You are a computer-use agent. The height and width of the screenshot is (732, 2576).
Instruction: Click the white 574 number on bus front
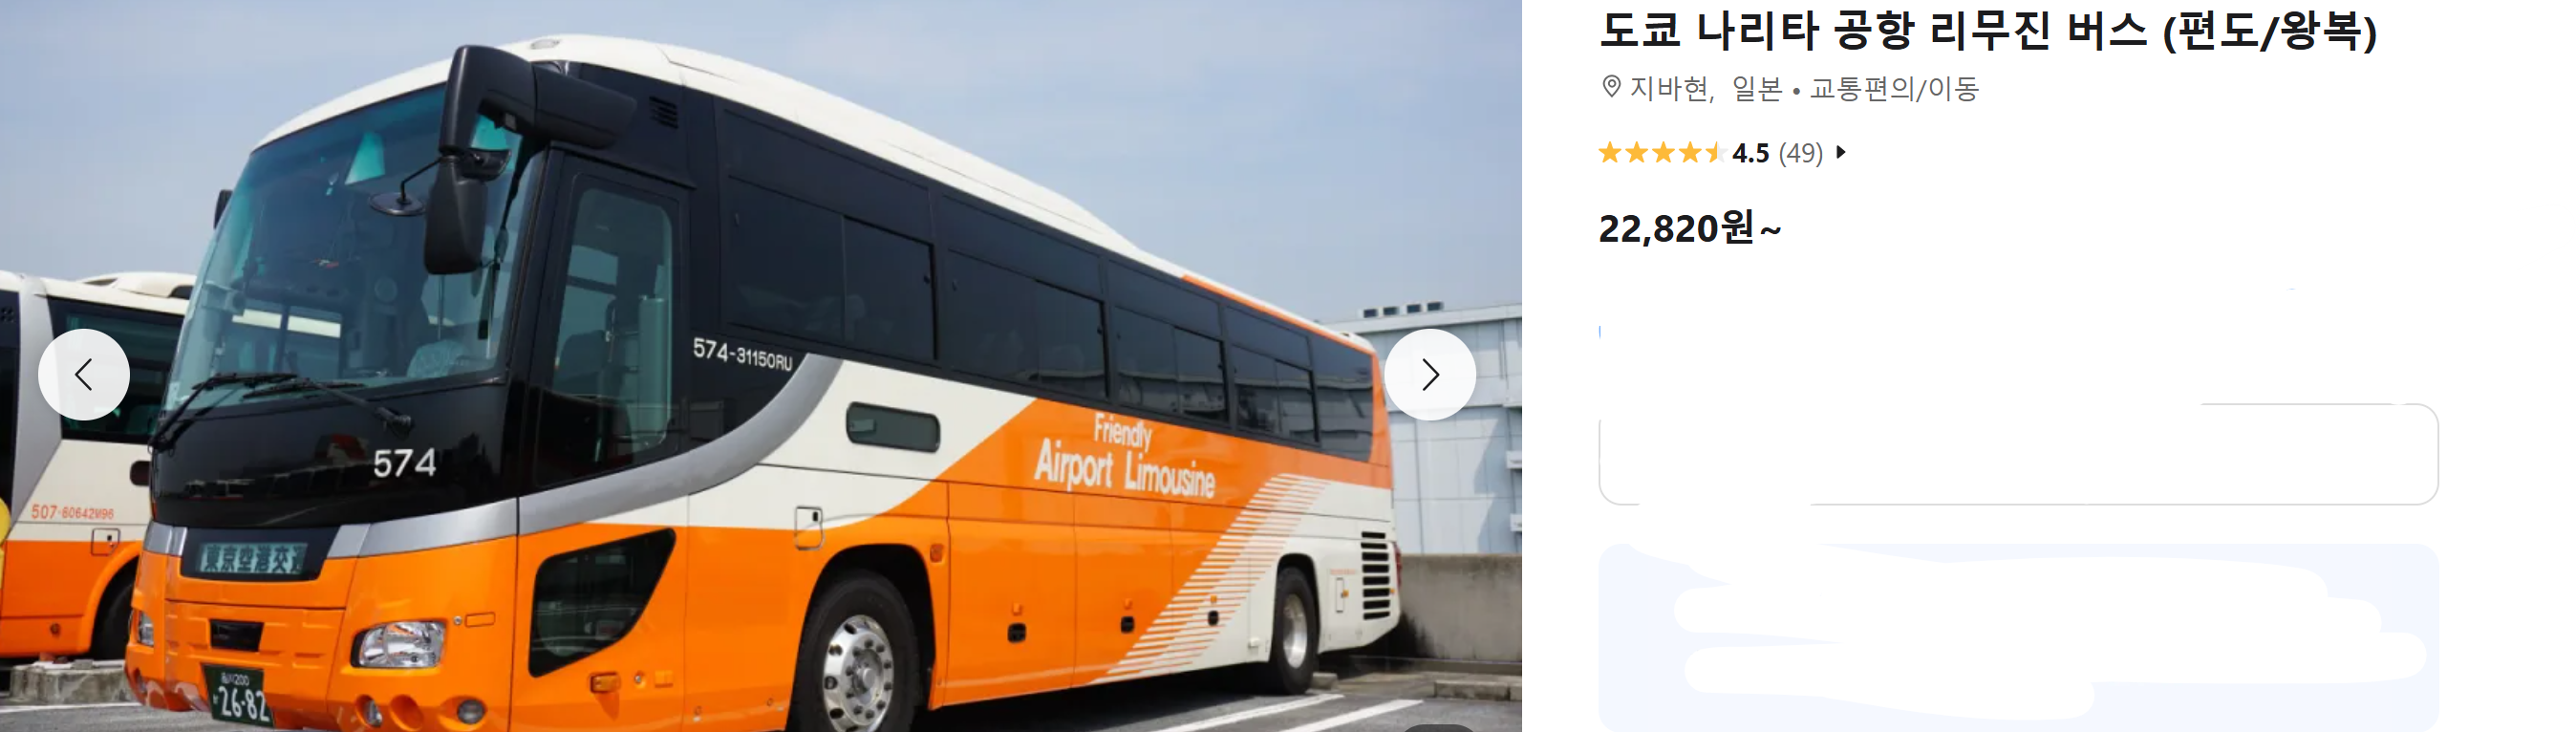coord(405,463)
